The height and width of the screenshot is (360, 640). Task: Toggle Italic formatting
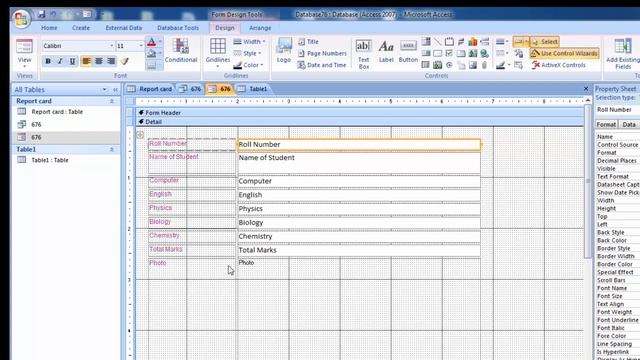click(x=60, y=61)
